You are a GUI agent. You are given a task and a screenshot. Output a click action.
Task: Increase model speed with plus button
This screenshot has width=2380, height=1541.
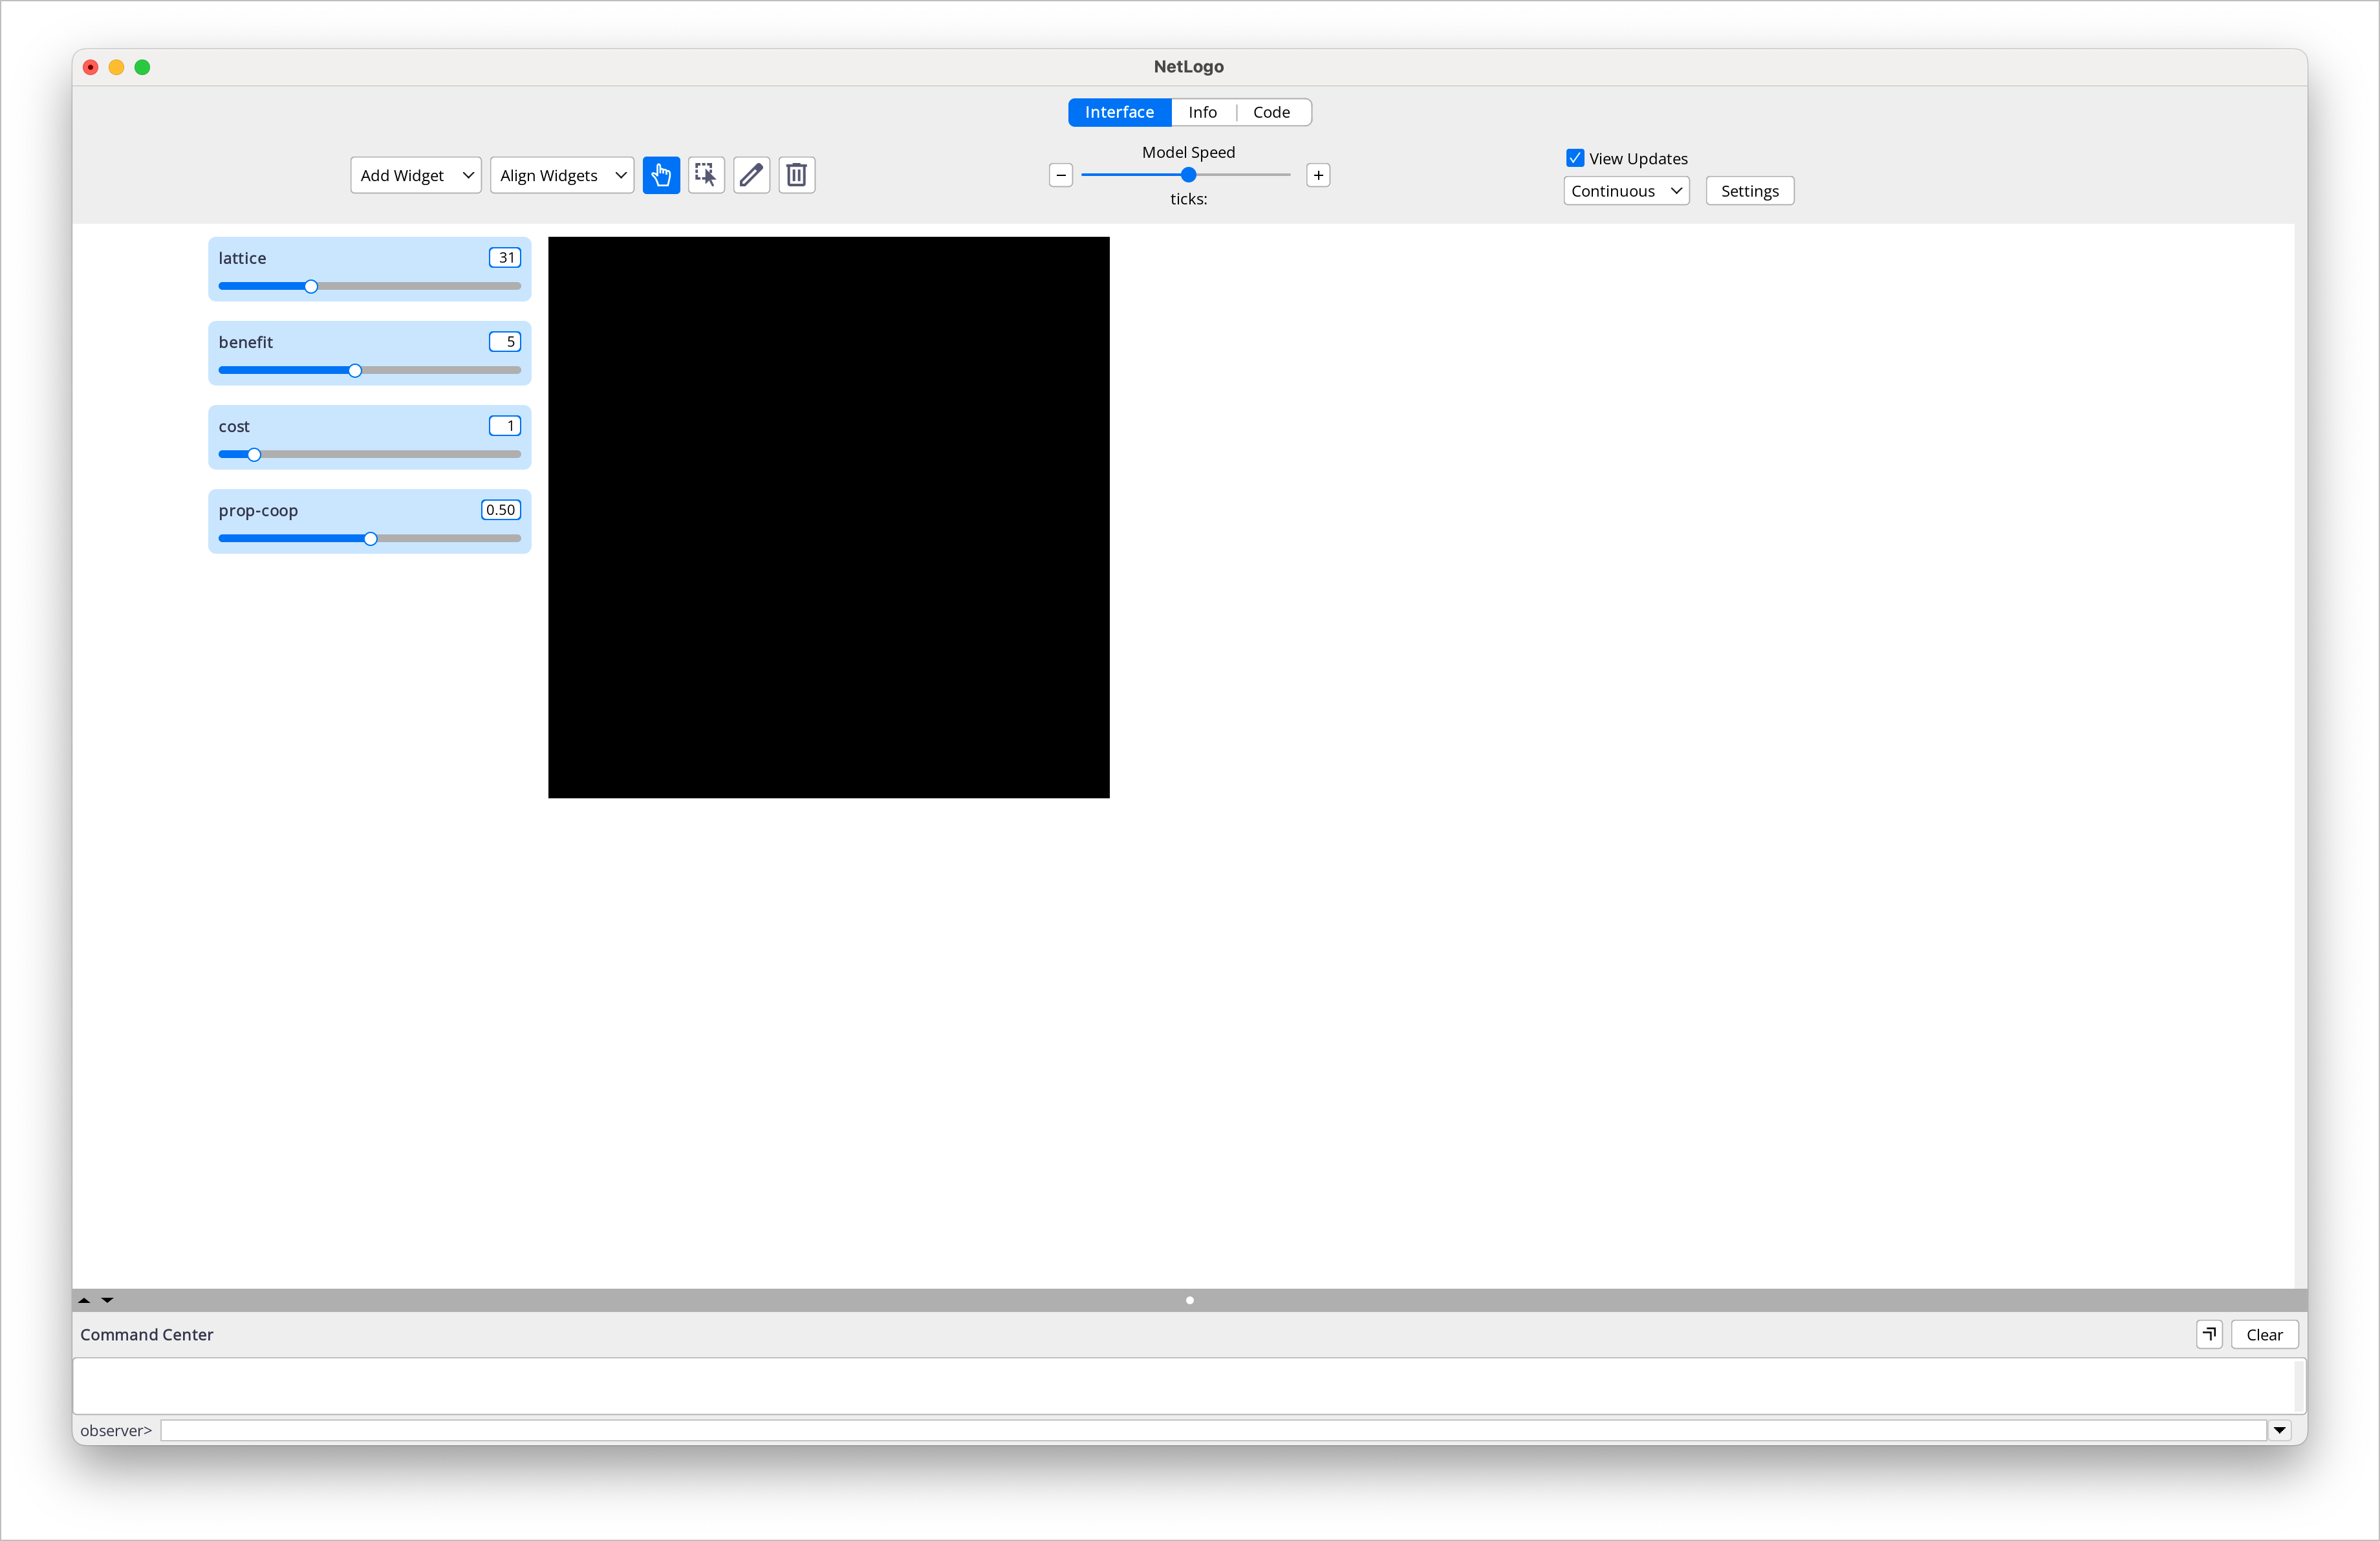[1318, 175]
